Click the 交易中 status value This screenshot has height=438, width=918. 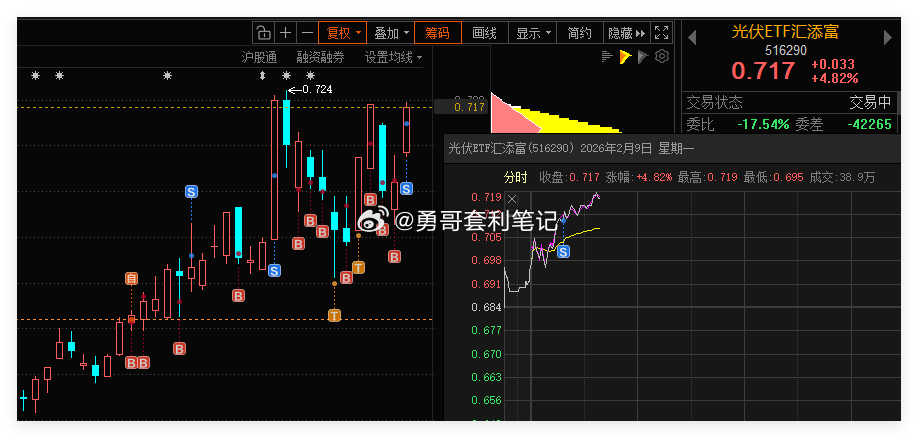[870, 103]
